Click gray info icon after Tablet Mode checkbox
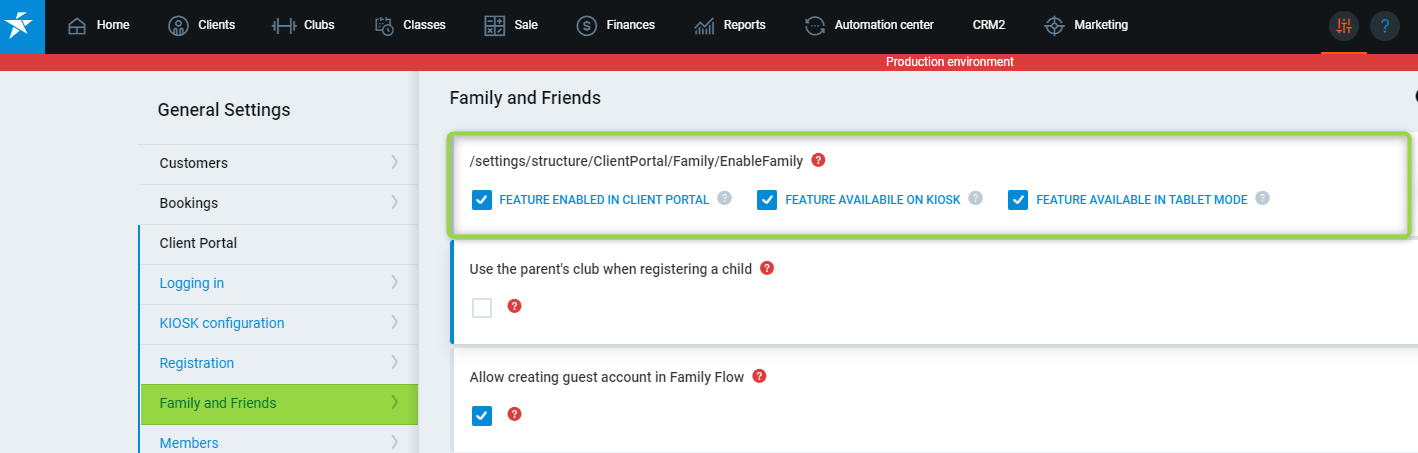1418x453 pixels. (1262, 199)
